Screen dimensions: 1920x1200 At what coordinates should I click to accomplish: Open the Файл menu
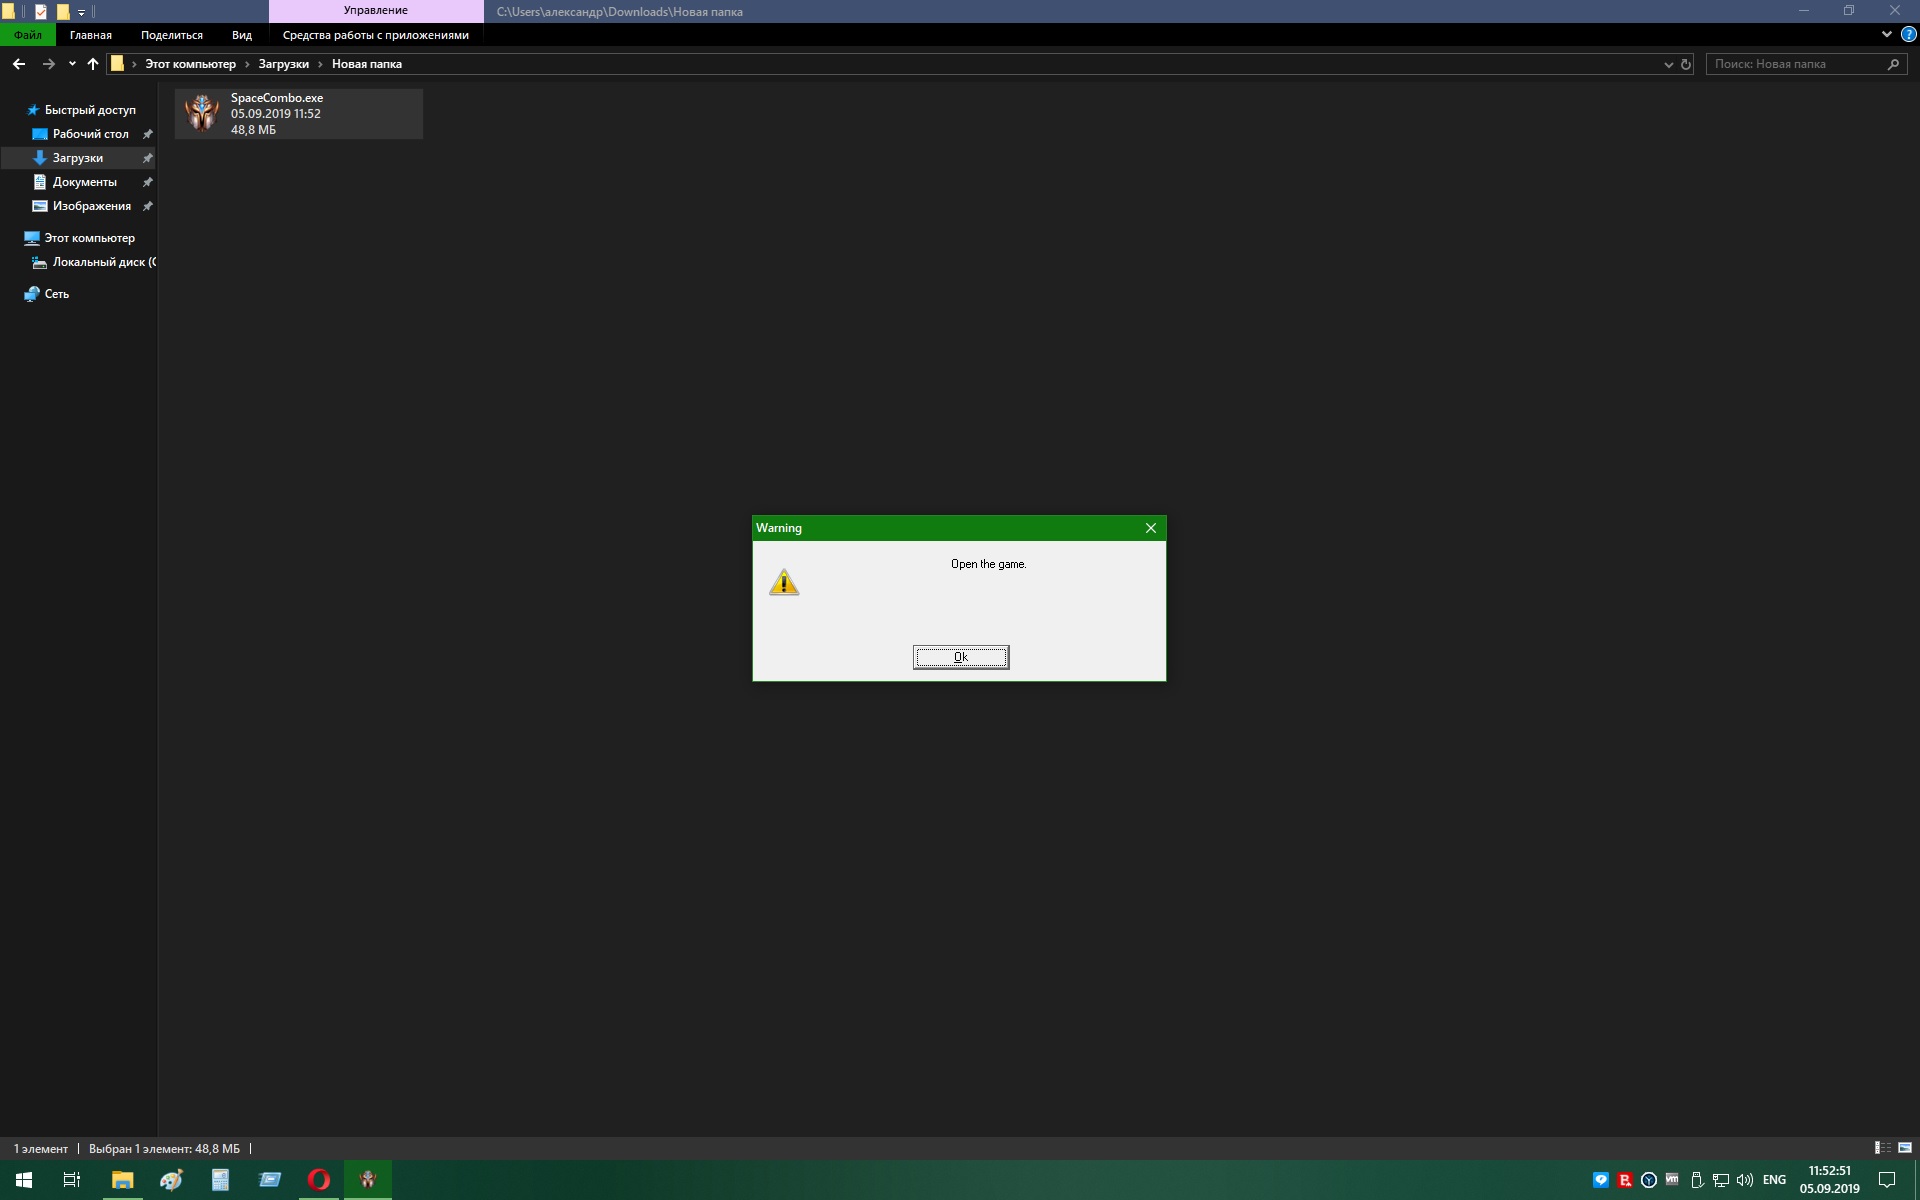(x=27, y=35)
